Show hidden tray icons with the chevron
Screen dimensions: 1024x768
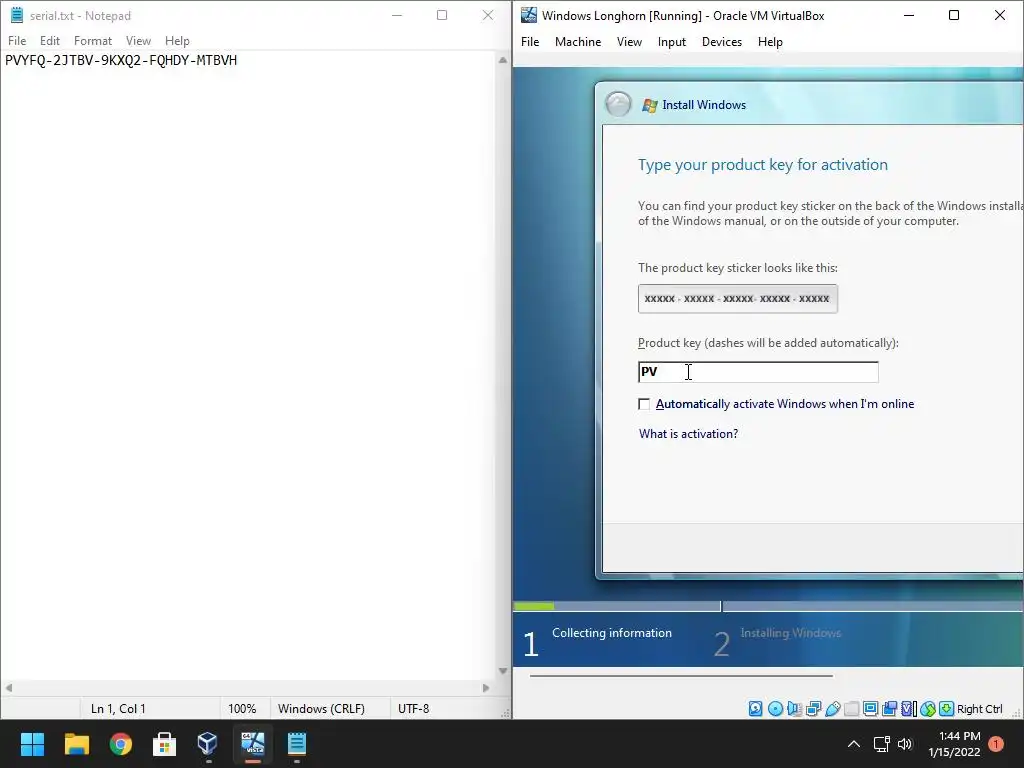(854, 744)
